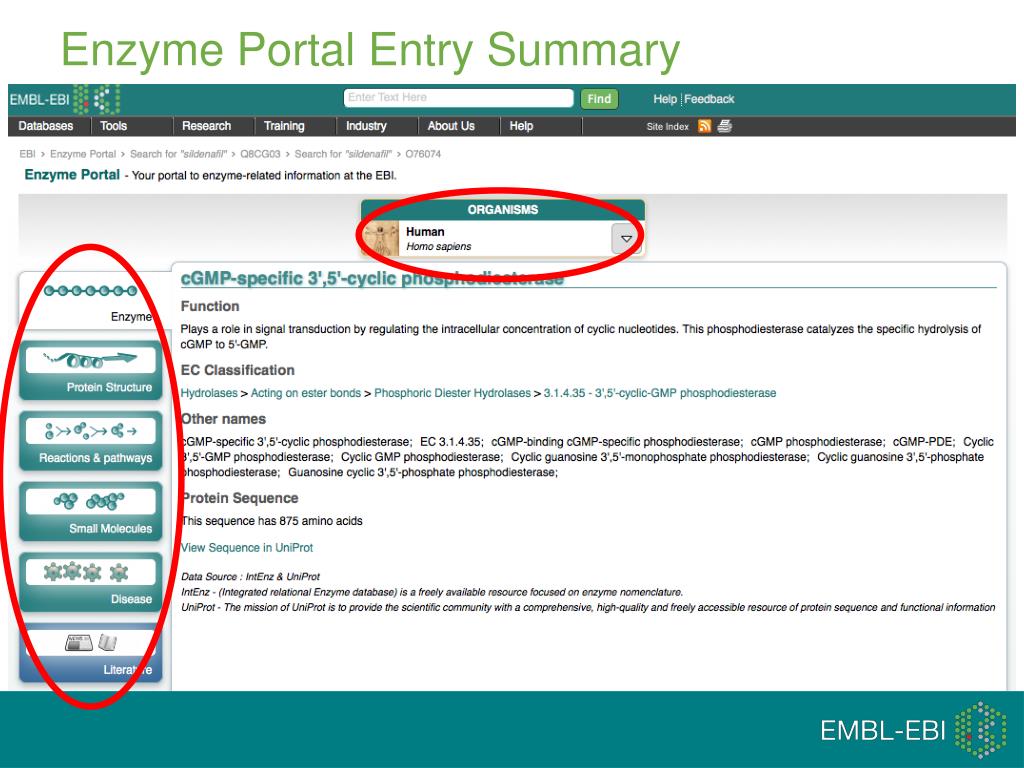Click the Human organism thumbnail image

[x=381, y=238]
